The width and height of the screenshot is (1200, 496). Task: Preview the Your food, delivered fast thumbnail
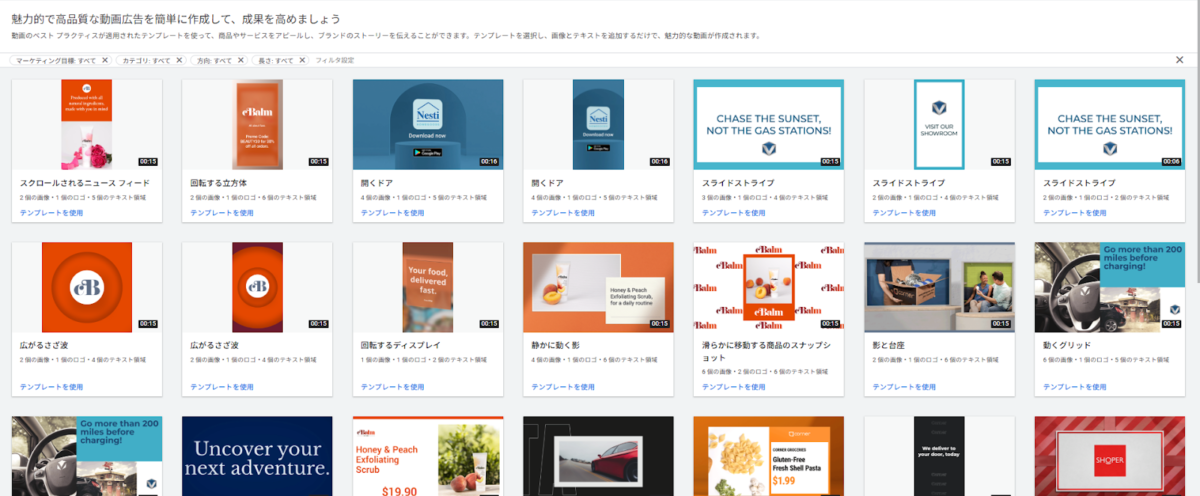tap(428, 286)
